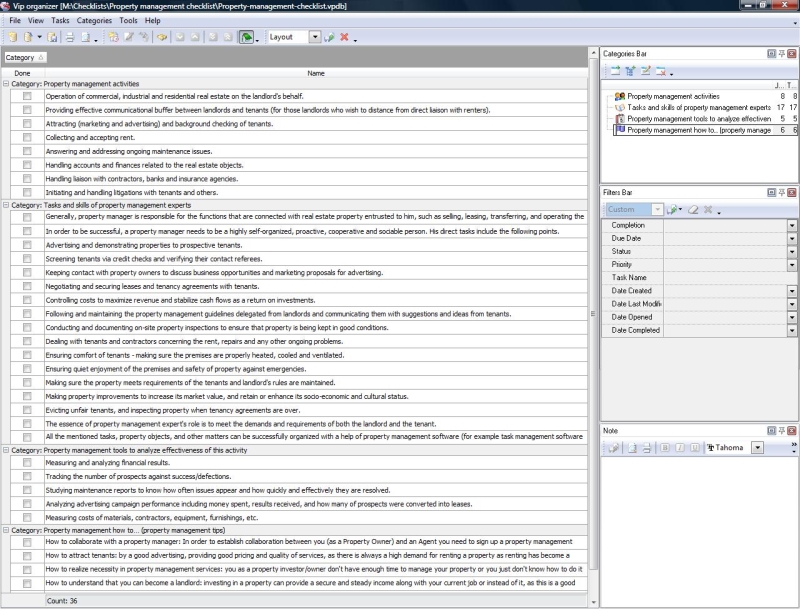Sort by the Category grouping header button

[x=23, y=58]
